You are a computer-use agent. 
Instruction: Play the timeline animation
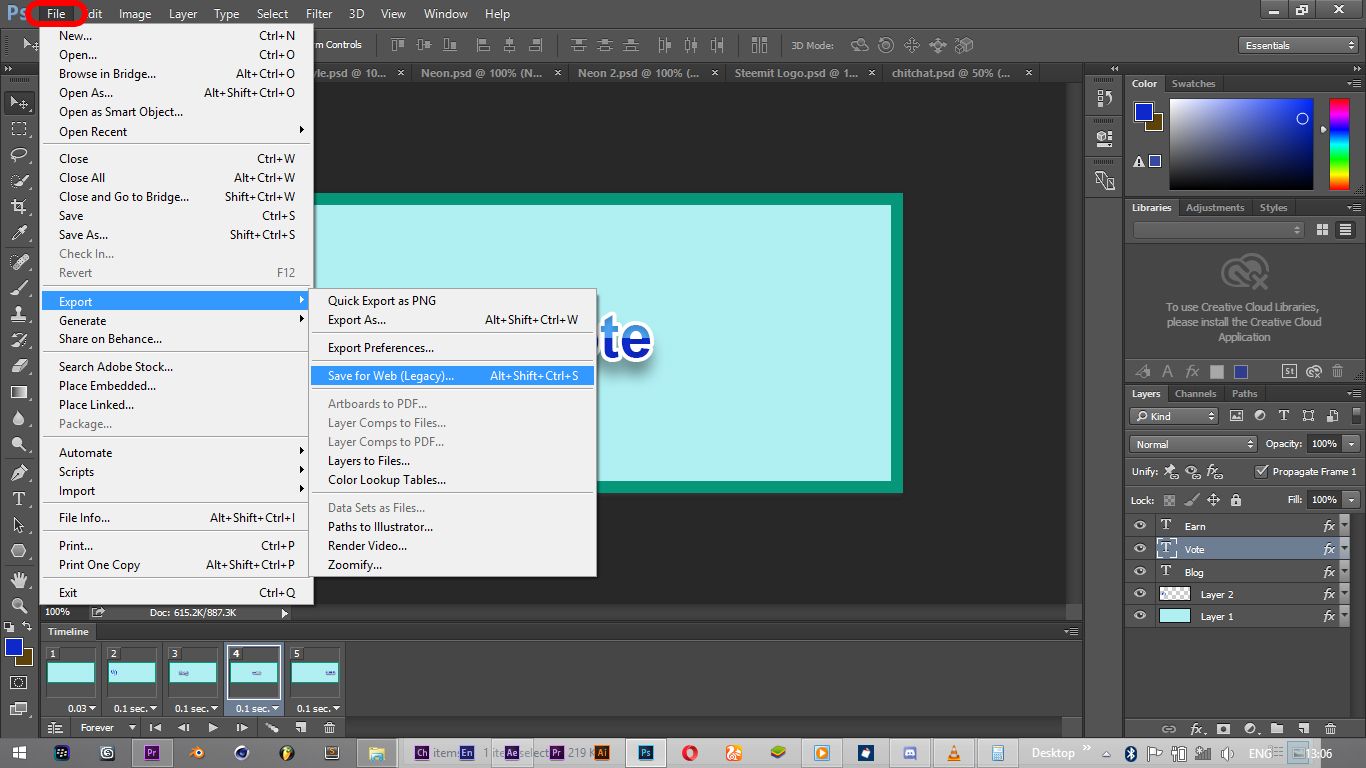click(212, 728)
